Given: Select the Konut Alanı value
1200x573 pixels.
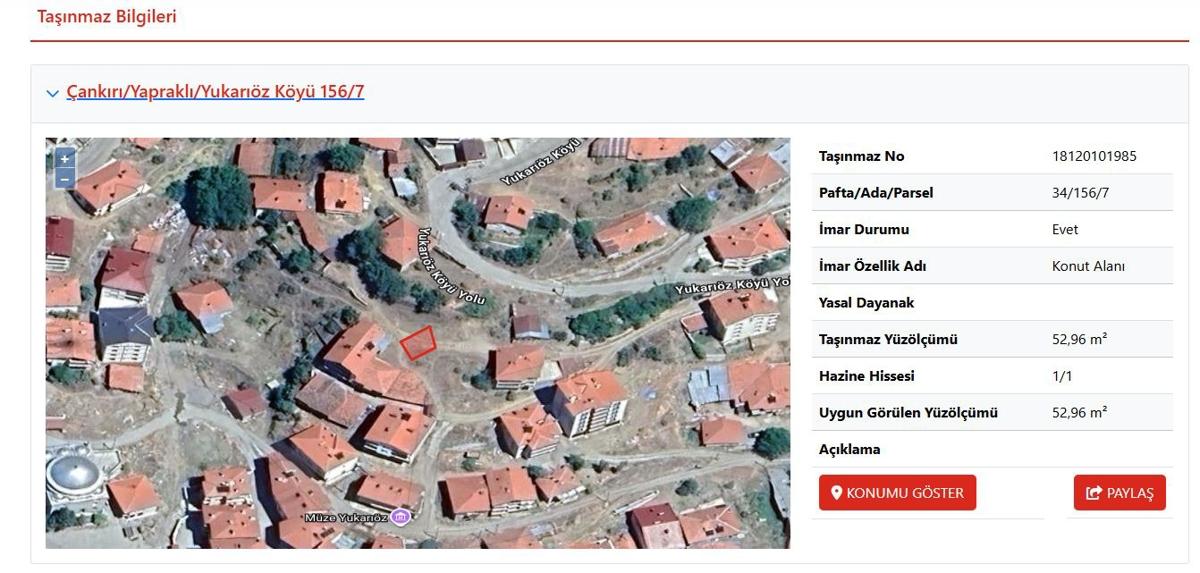Looking at the screenshot, I should (x=1089, y=266).
